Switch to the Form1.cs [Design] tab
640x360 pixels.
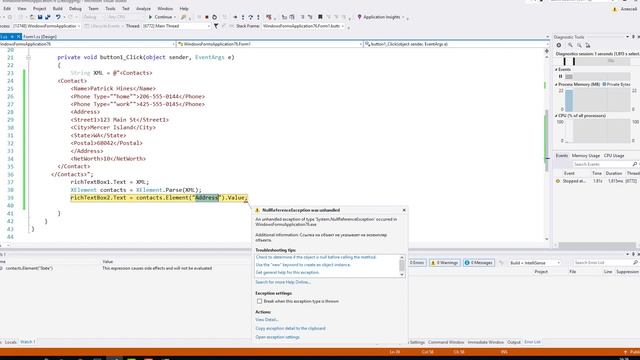click(40, 37)
